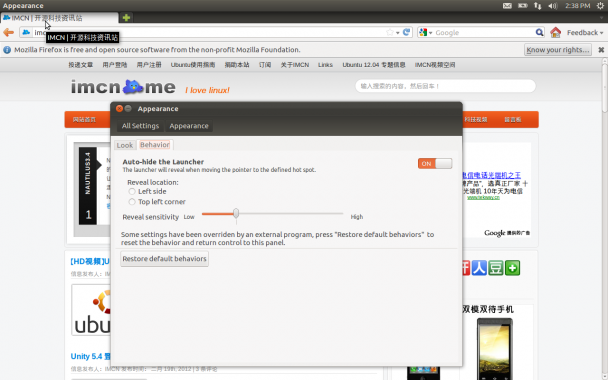Click the IMCN browser tab
Screen dimensions: 608x380
[59, 18]
